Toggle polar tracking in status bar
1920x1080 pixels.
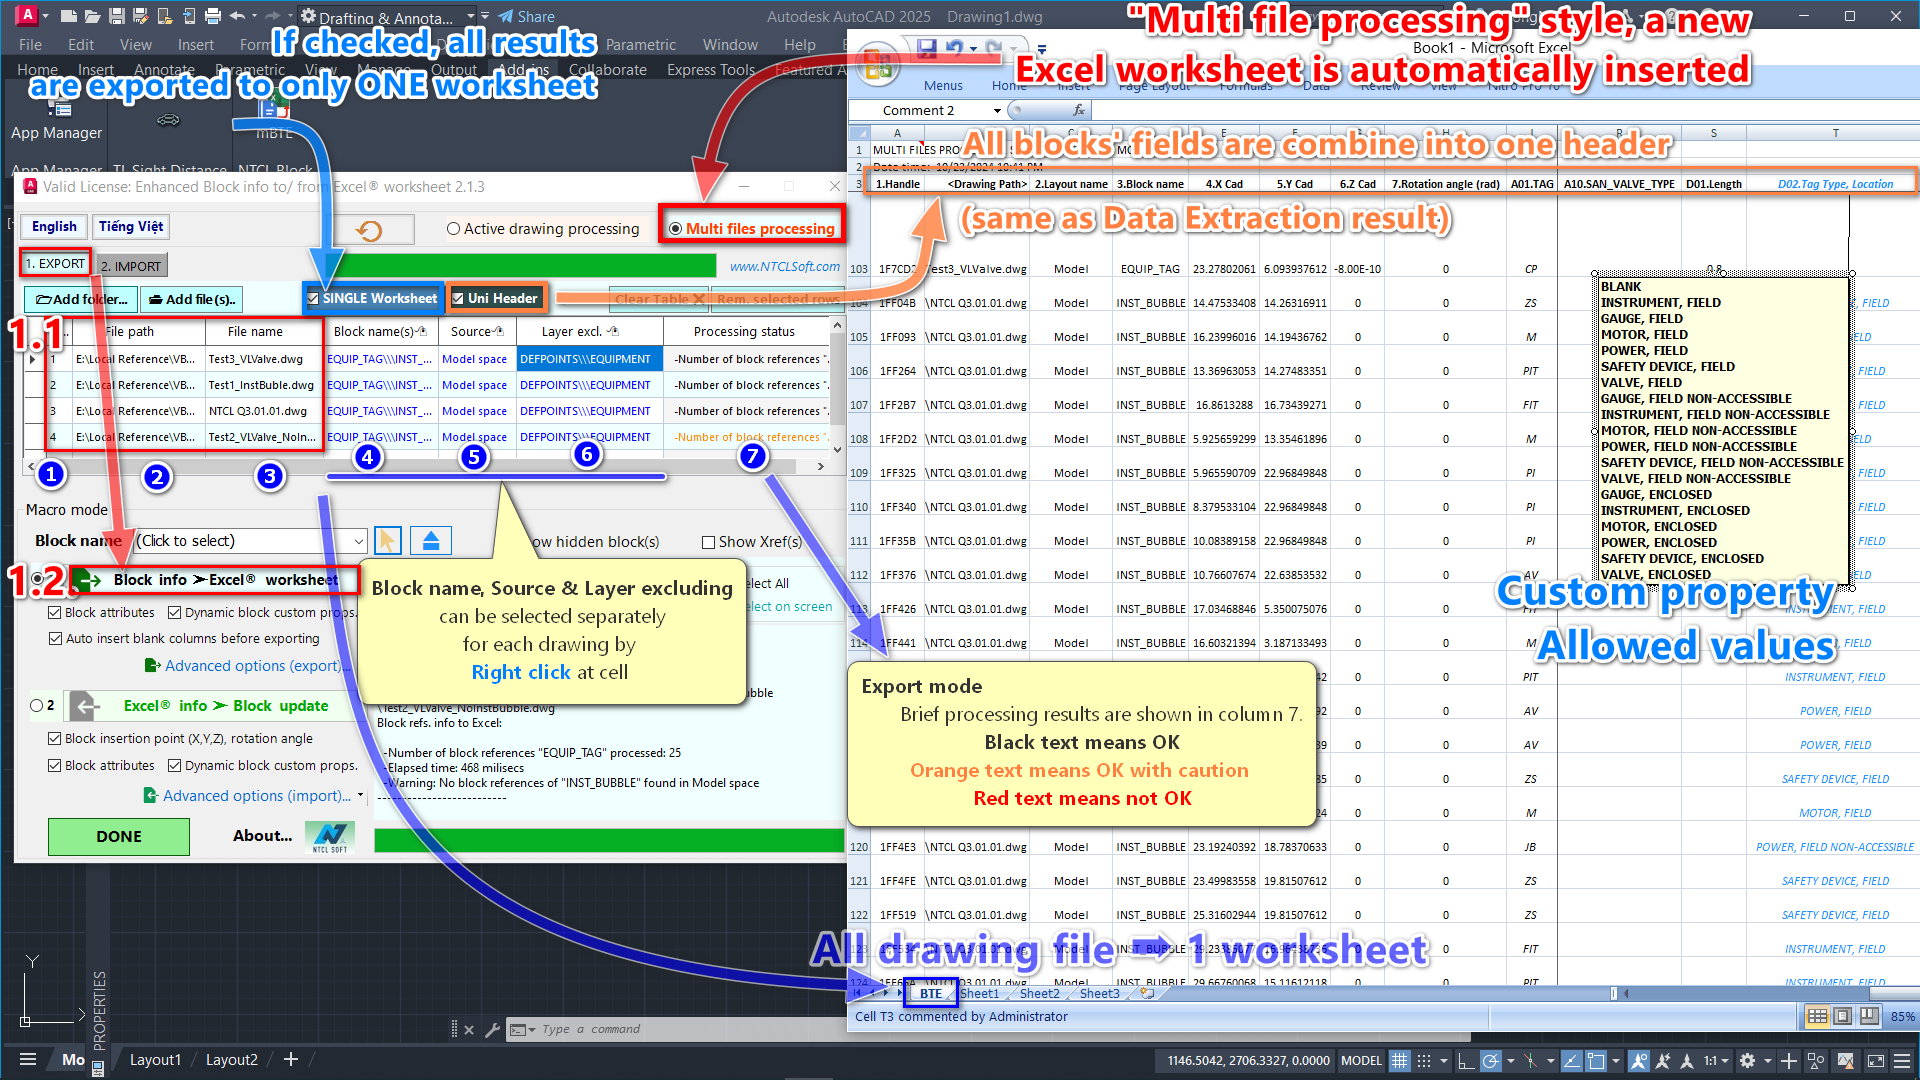(x=1490, y=1061)
